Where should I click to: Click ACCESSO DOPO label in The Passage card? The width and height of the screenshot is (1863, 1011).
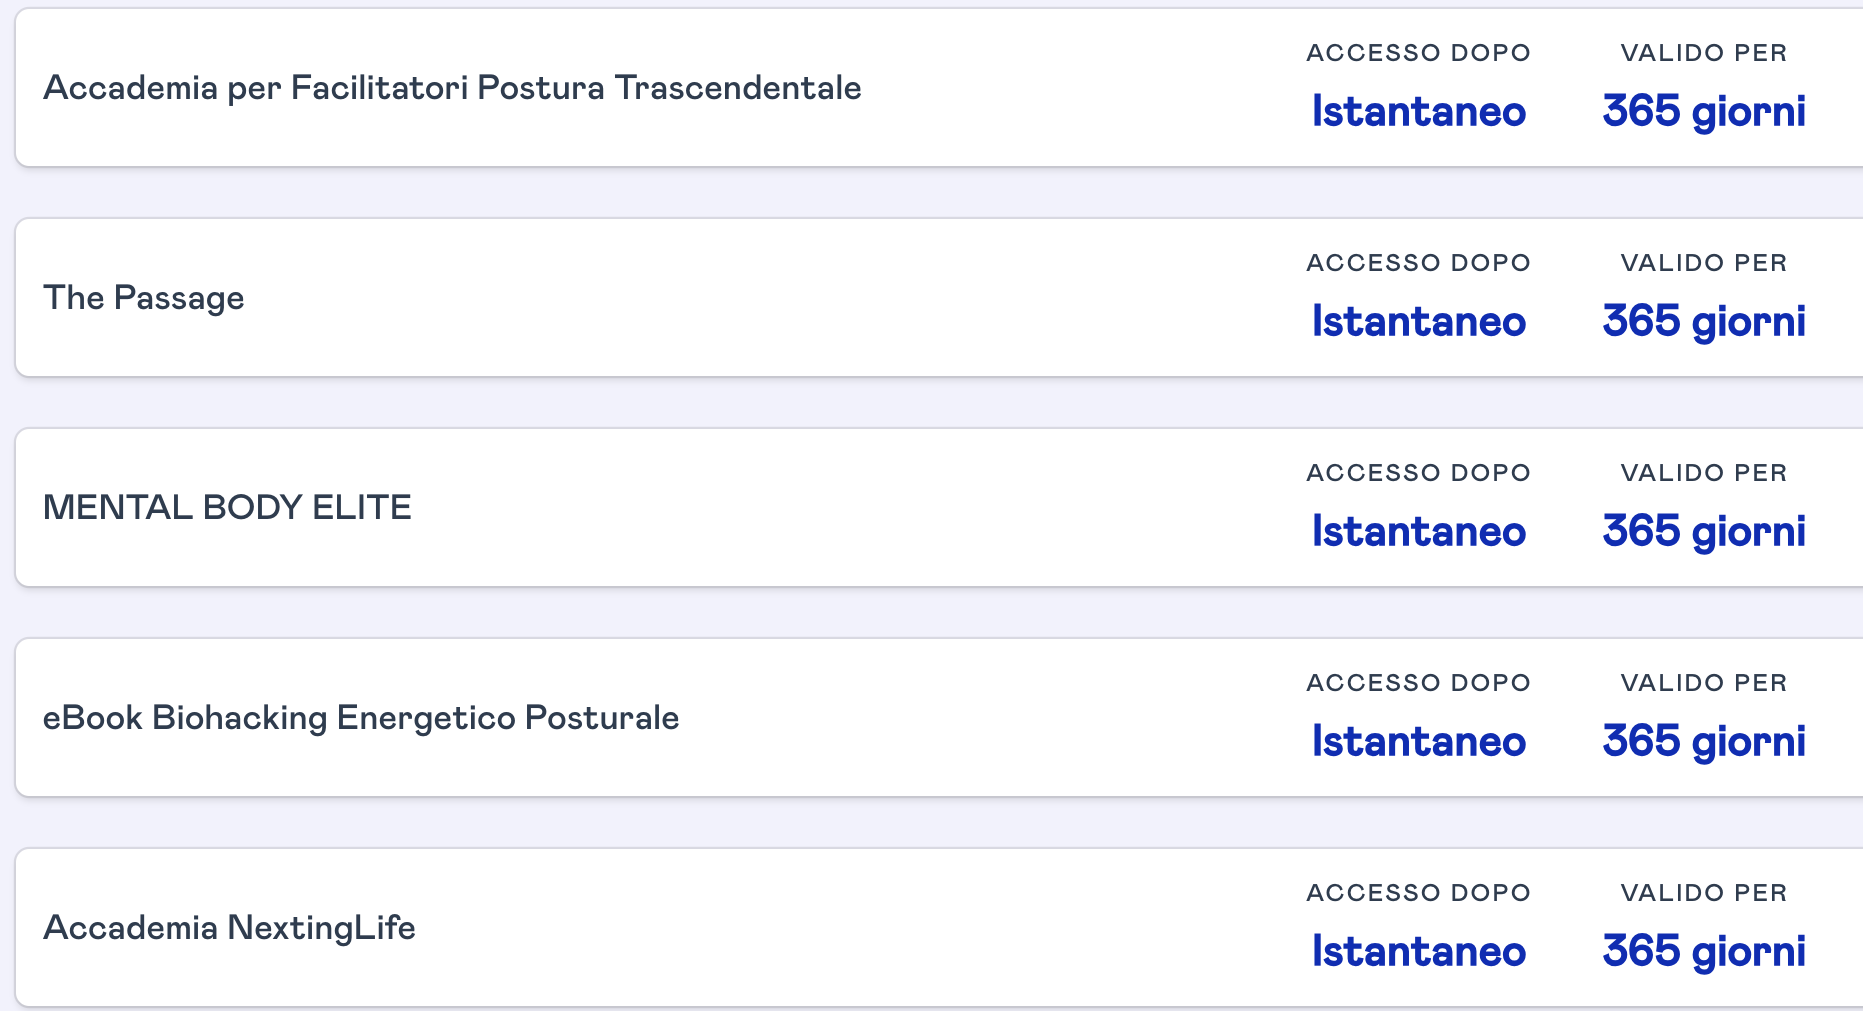click(1418, 263)
